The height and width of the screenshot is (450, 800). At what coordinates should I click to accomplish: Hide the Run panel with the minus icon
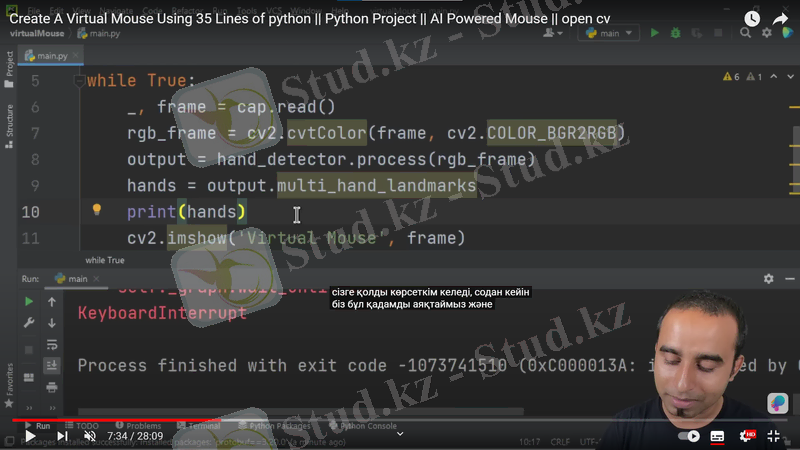click(790, 279)
